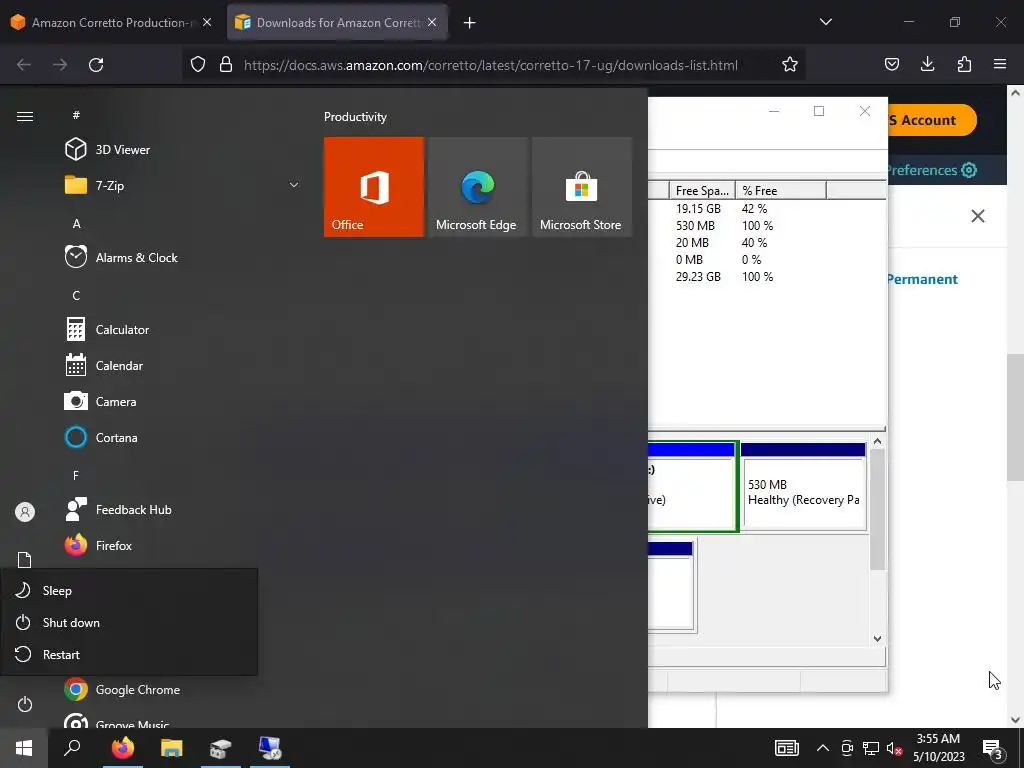This screenshot has width=1024, height=768.
Task: Show hidden tray icons chevron
Action: point(823,748)
